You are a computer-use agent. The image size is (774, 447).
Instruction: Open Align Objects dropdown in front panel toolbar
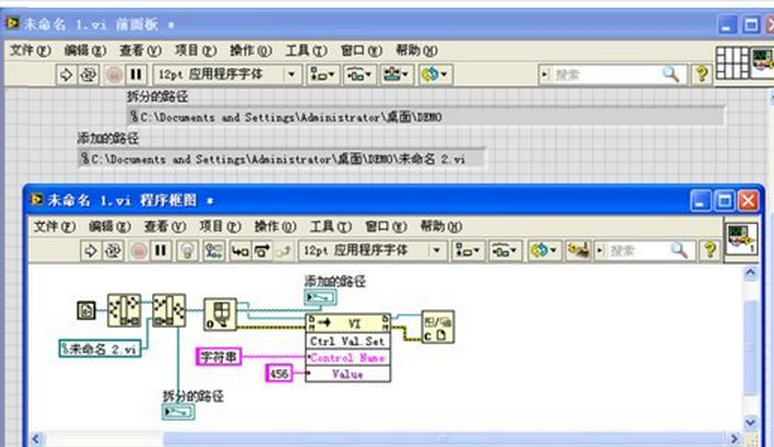[322, 75]
